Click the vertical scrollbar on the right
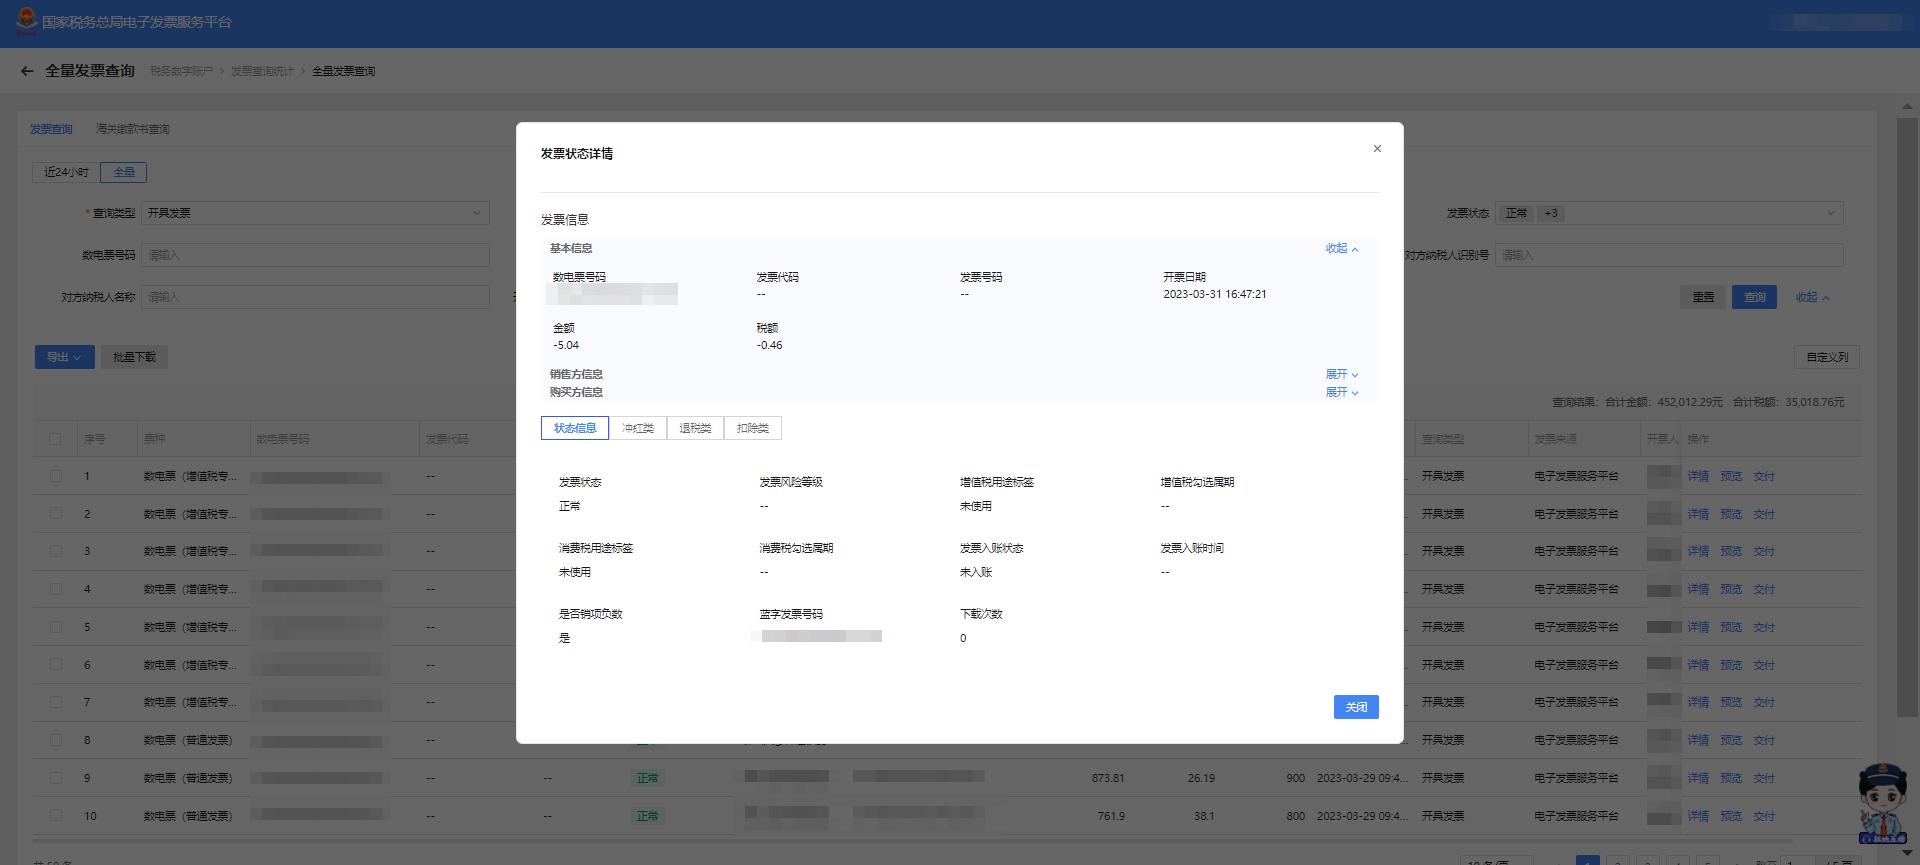The height and width of the screenshot is (865, 1920). (1906, 400)
